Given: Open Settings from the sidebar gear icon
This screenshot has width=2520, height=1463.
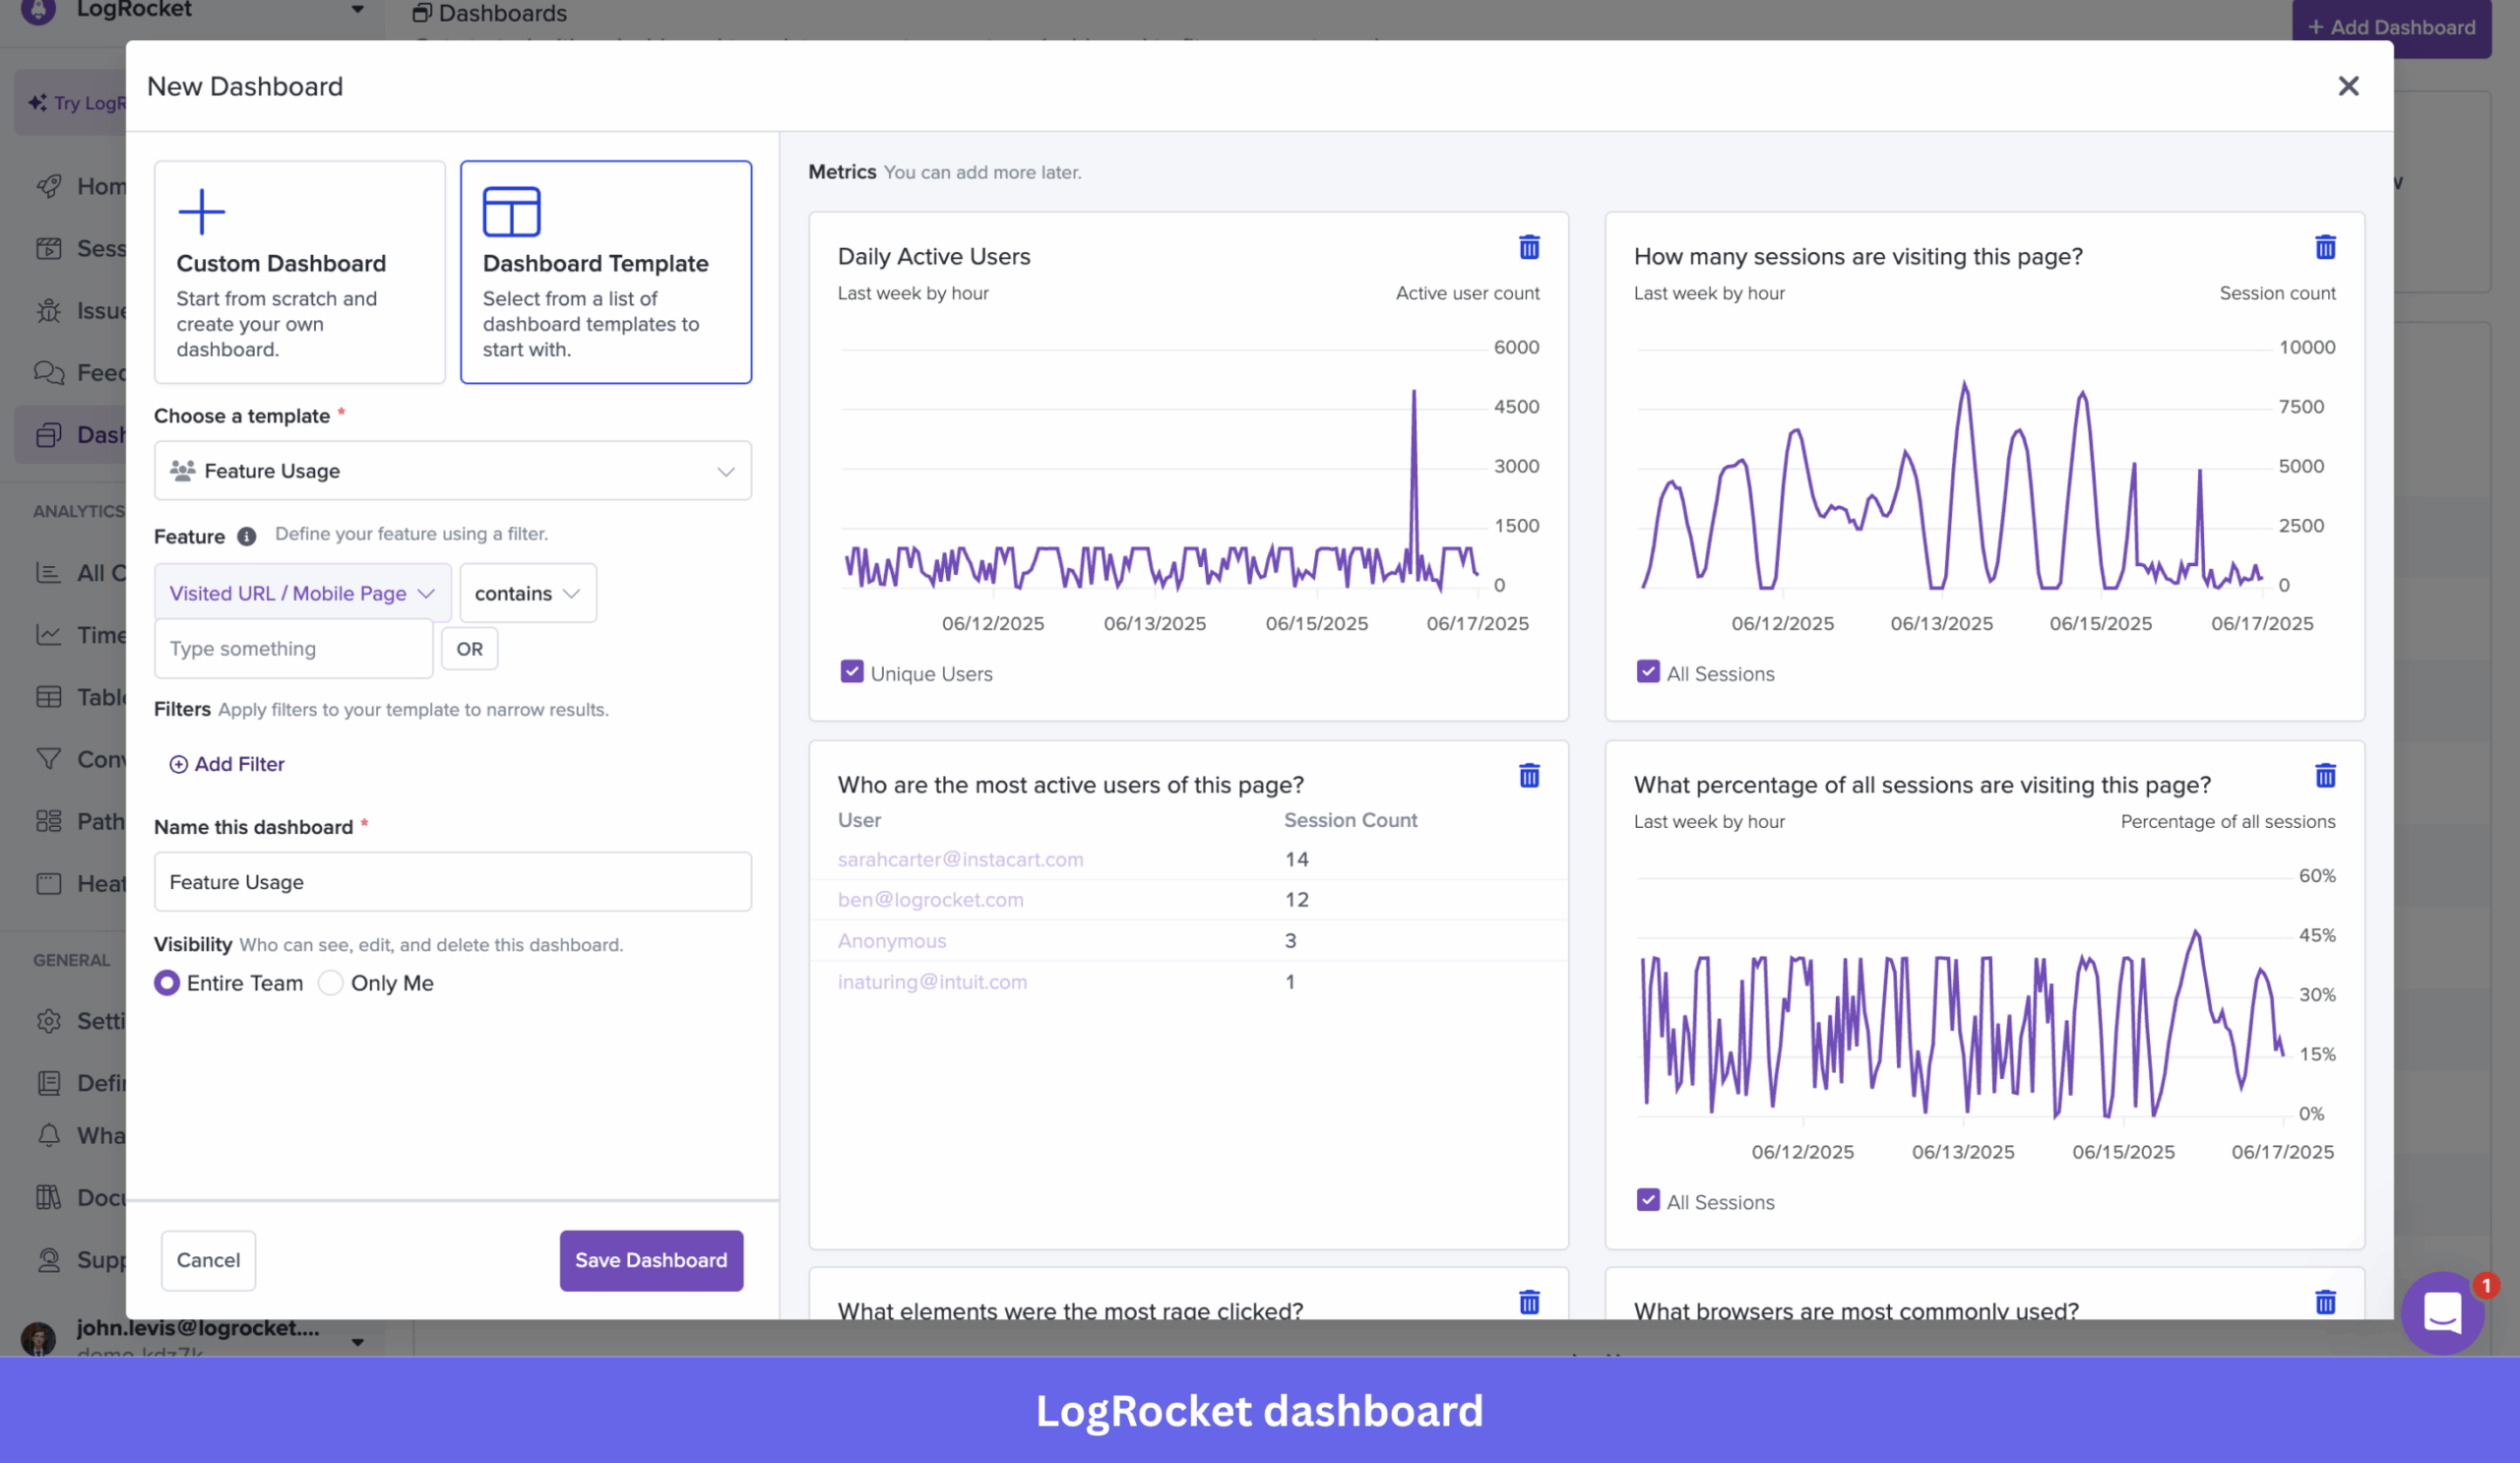Looking at the screenshot, I should tap(49, 1021).
